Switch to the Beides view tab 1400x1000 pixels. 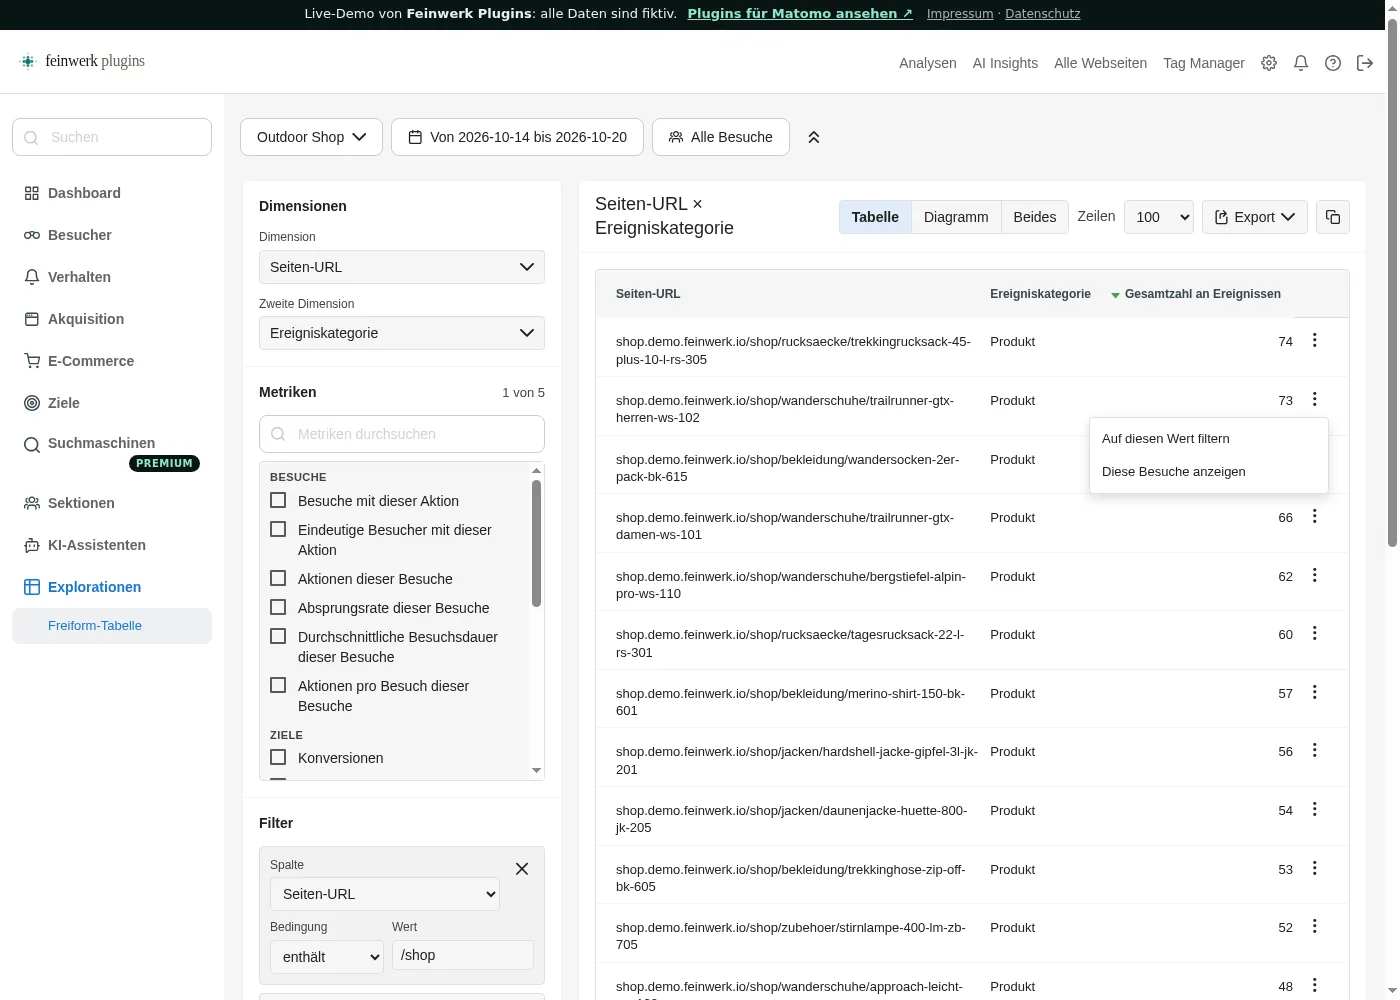[1035, 217]
